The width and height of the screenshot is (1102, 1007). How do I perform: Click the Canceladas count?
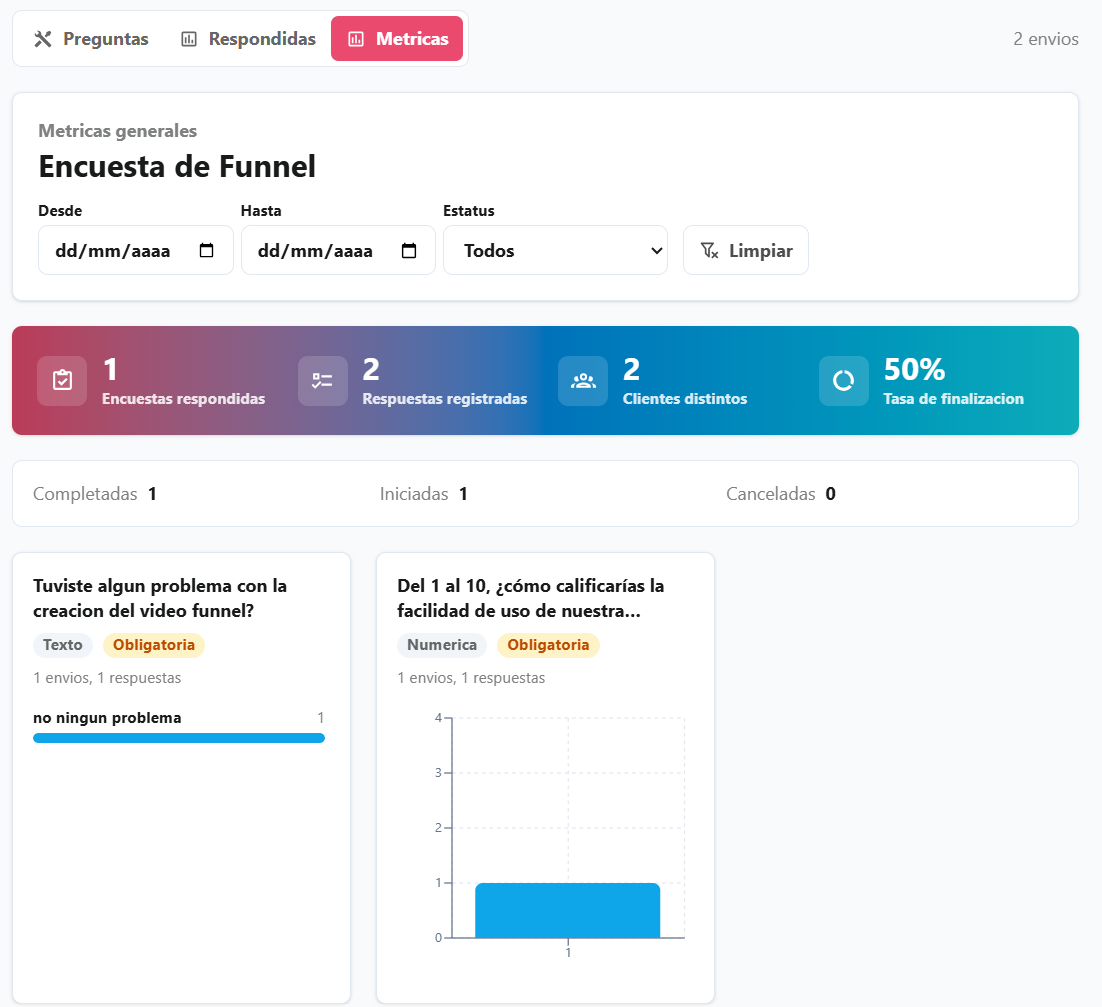pos(831,494)
